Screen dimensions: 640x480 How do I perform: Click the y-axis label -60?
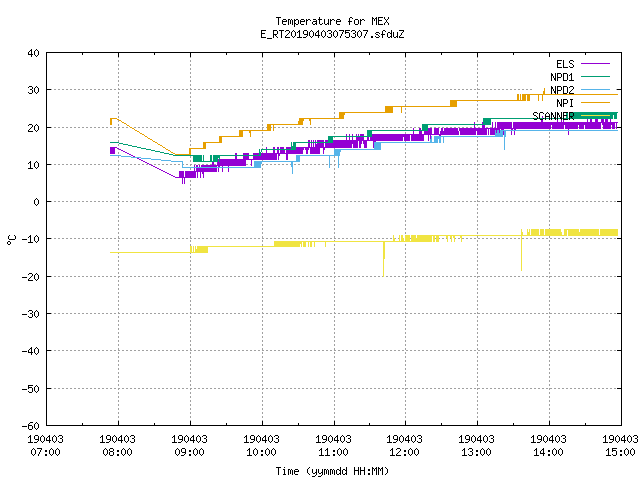tap(31, 426)
